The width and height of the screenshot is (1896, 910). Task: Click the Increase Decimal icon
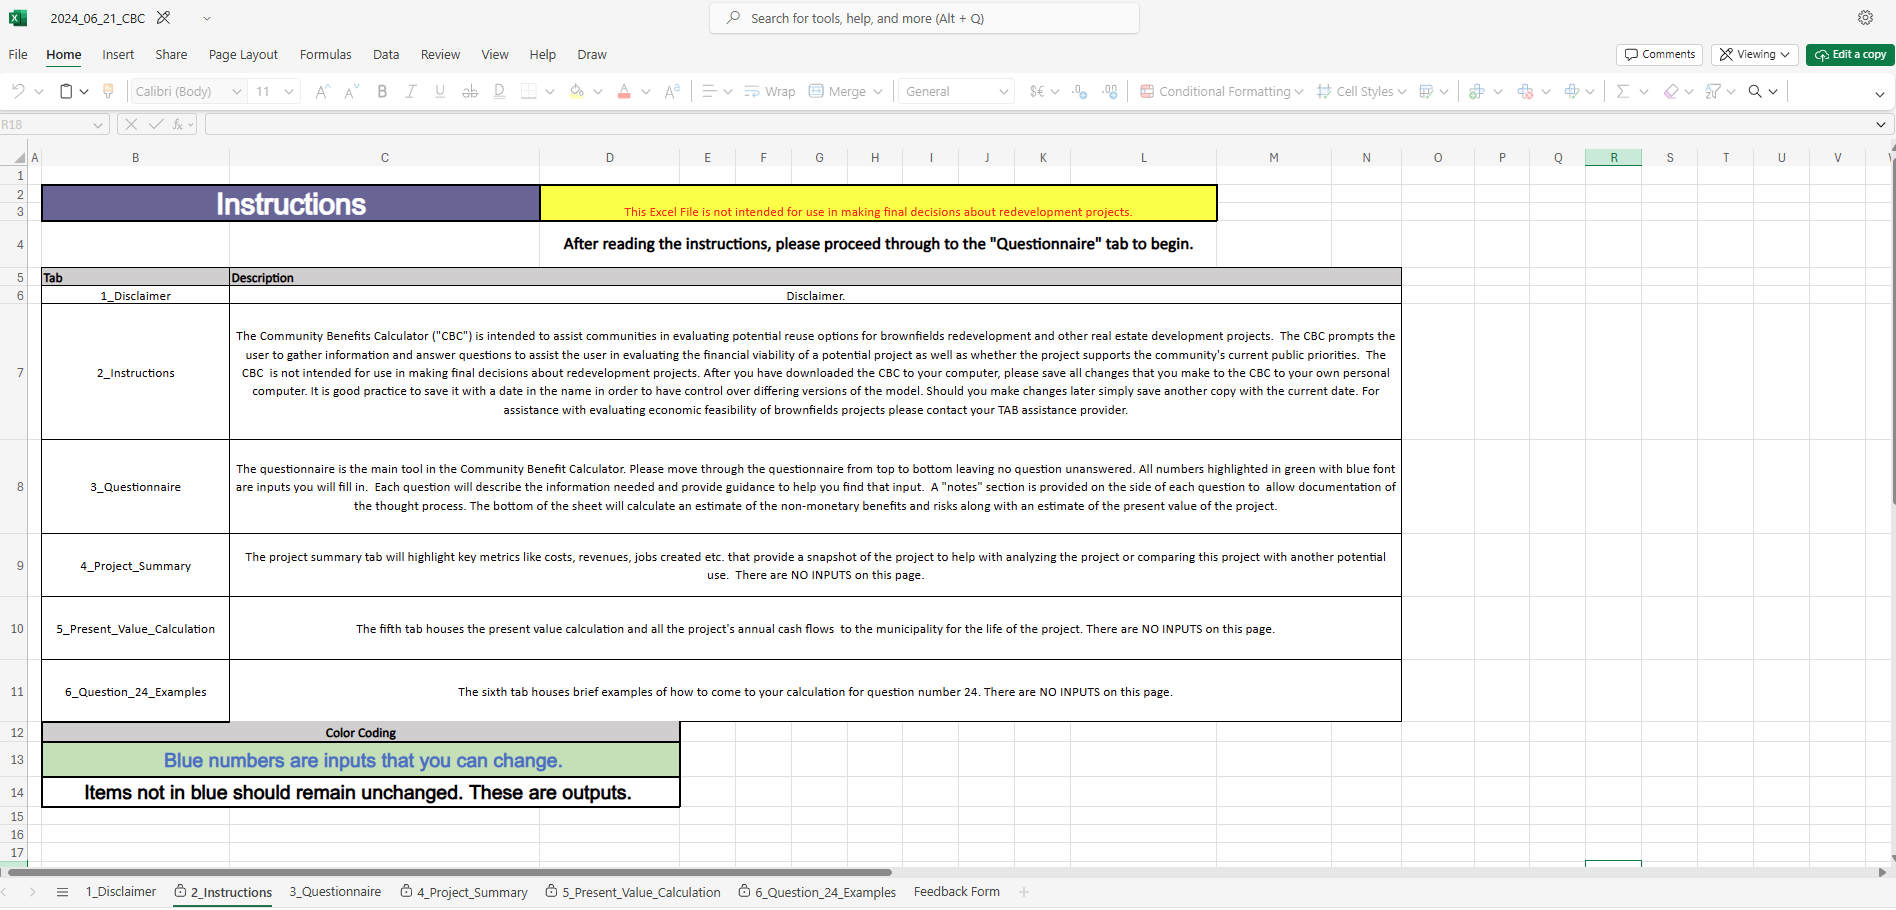point(1110,91)
